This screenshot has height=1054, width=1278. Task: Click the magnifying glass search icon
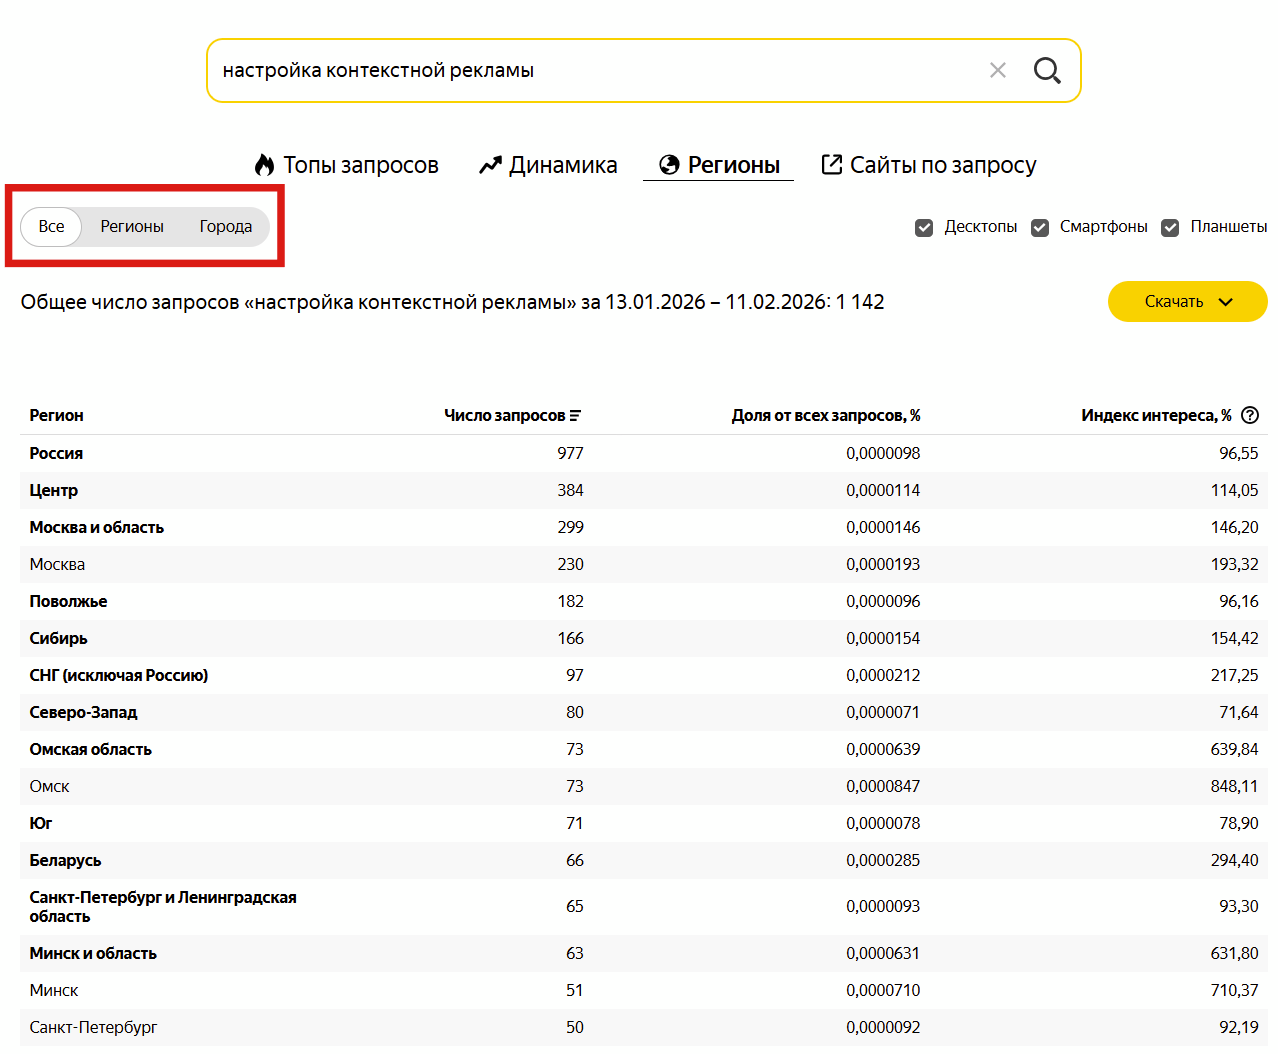1047,70
